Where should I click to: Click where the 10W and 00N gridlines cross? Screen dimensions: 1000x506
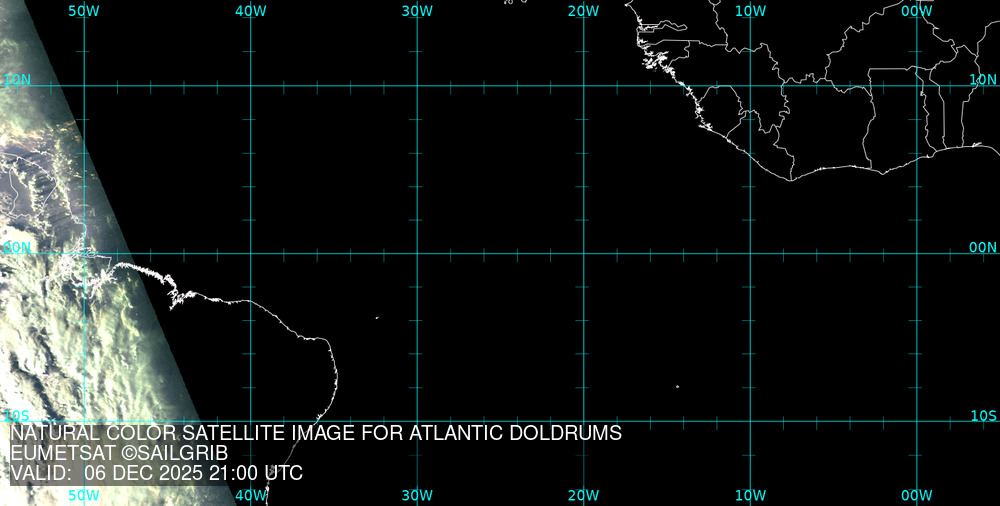tap(750, 253)
